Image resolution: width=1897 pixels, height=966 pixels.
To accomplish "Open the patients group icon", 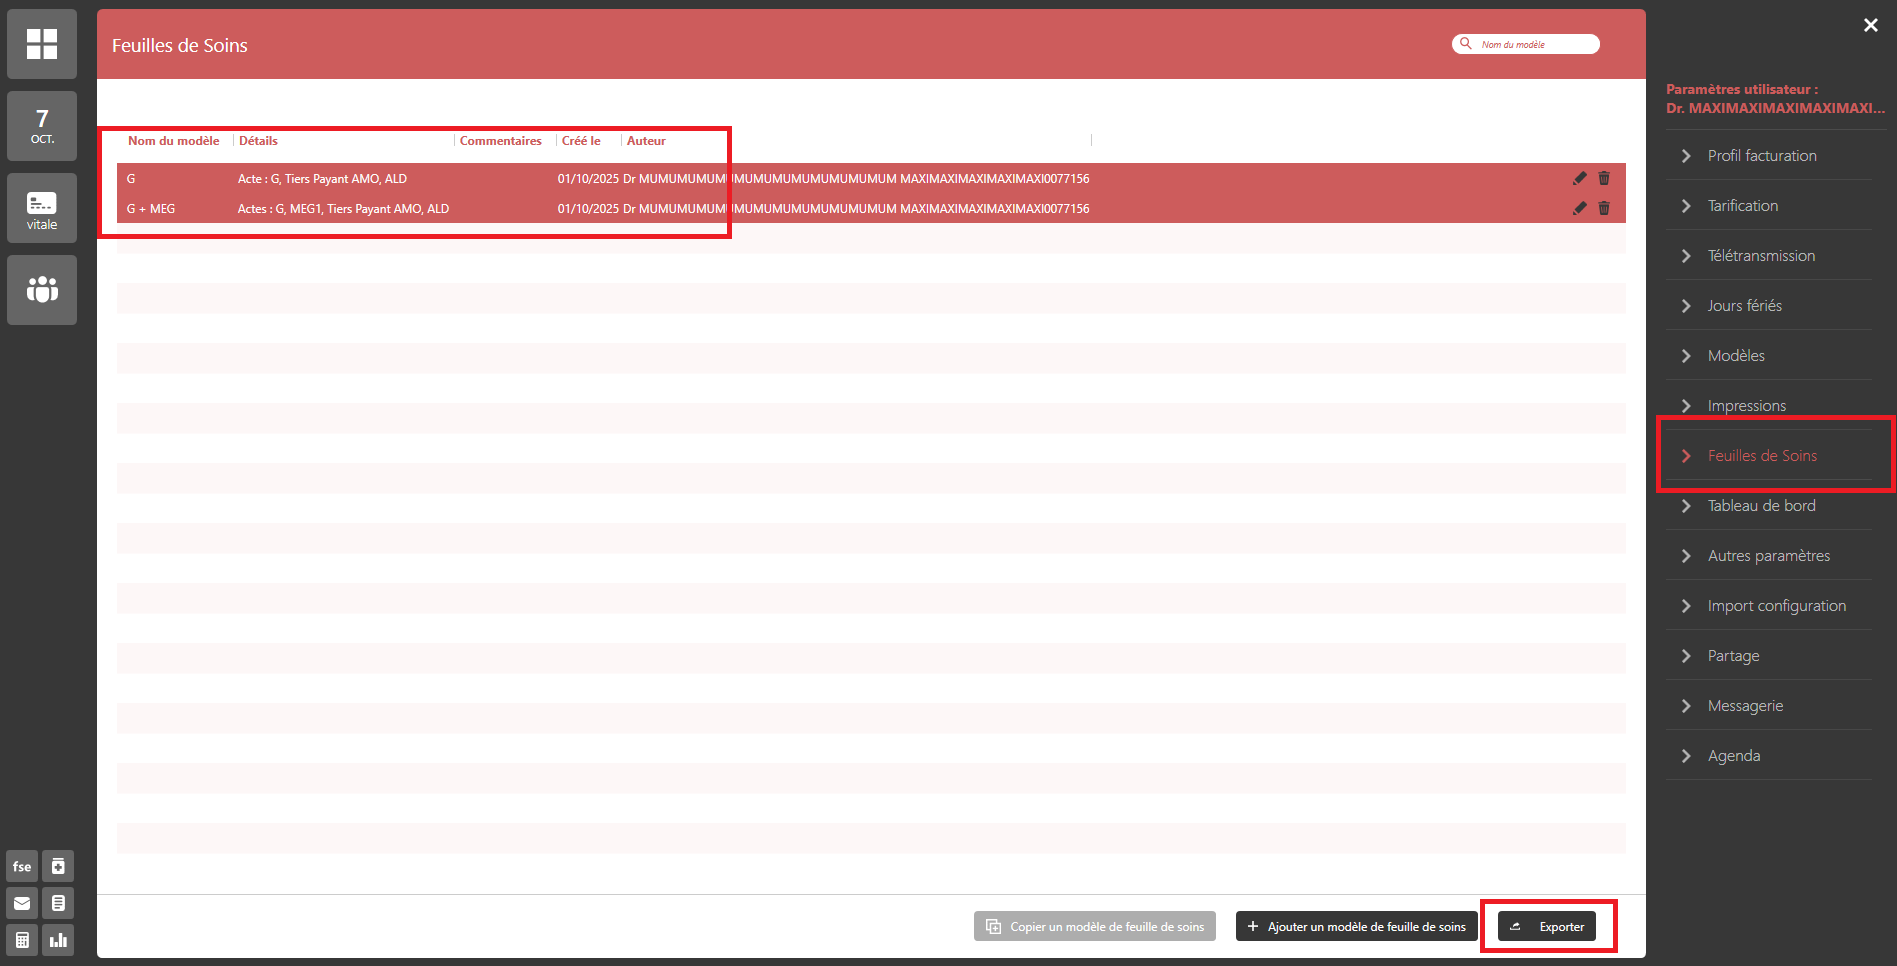I will click(42, 290).
